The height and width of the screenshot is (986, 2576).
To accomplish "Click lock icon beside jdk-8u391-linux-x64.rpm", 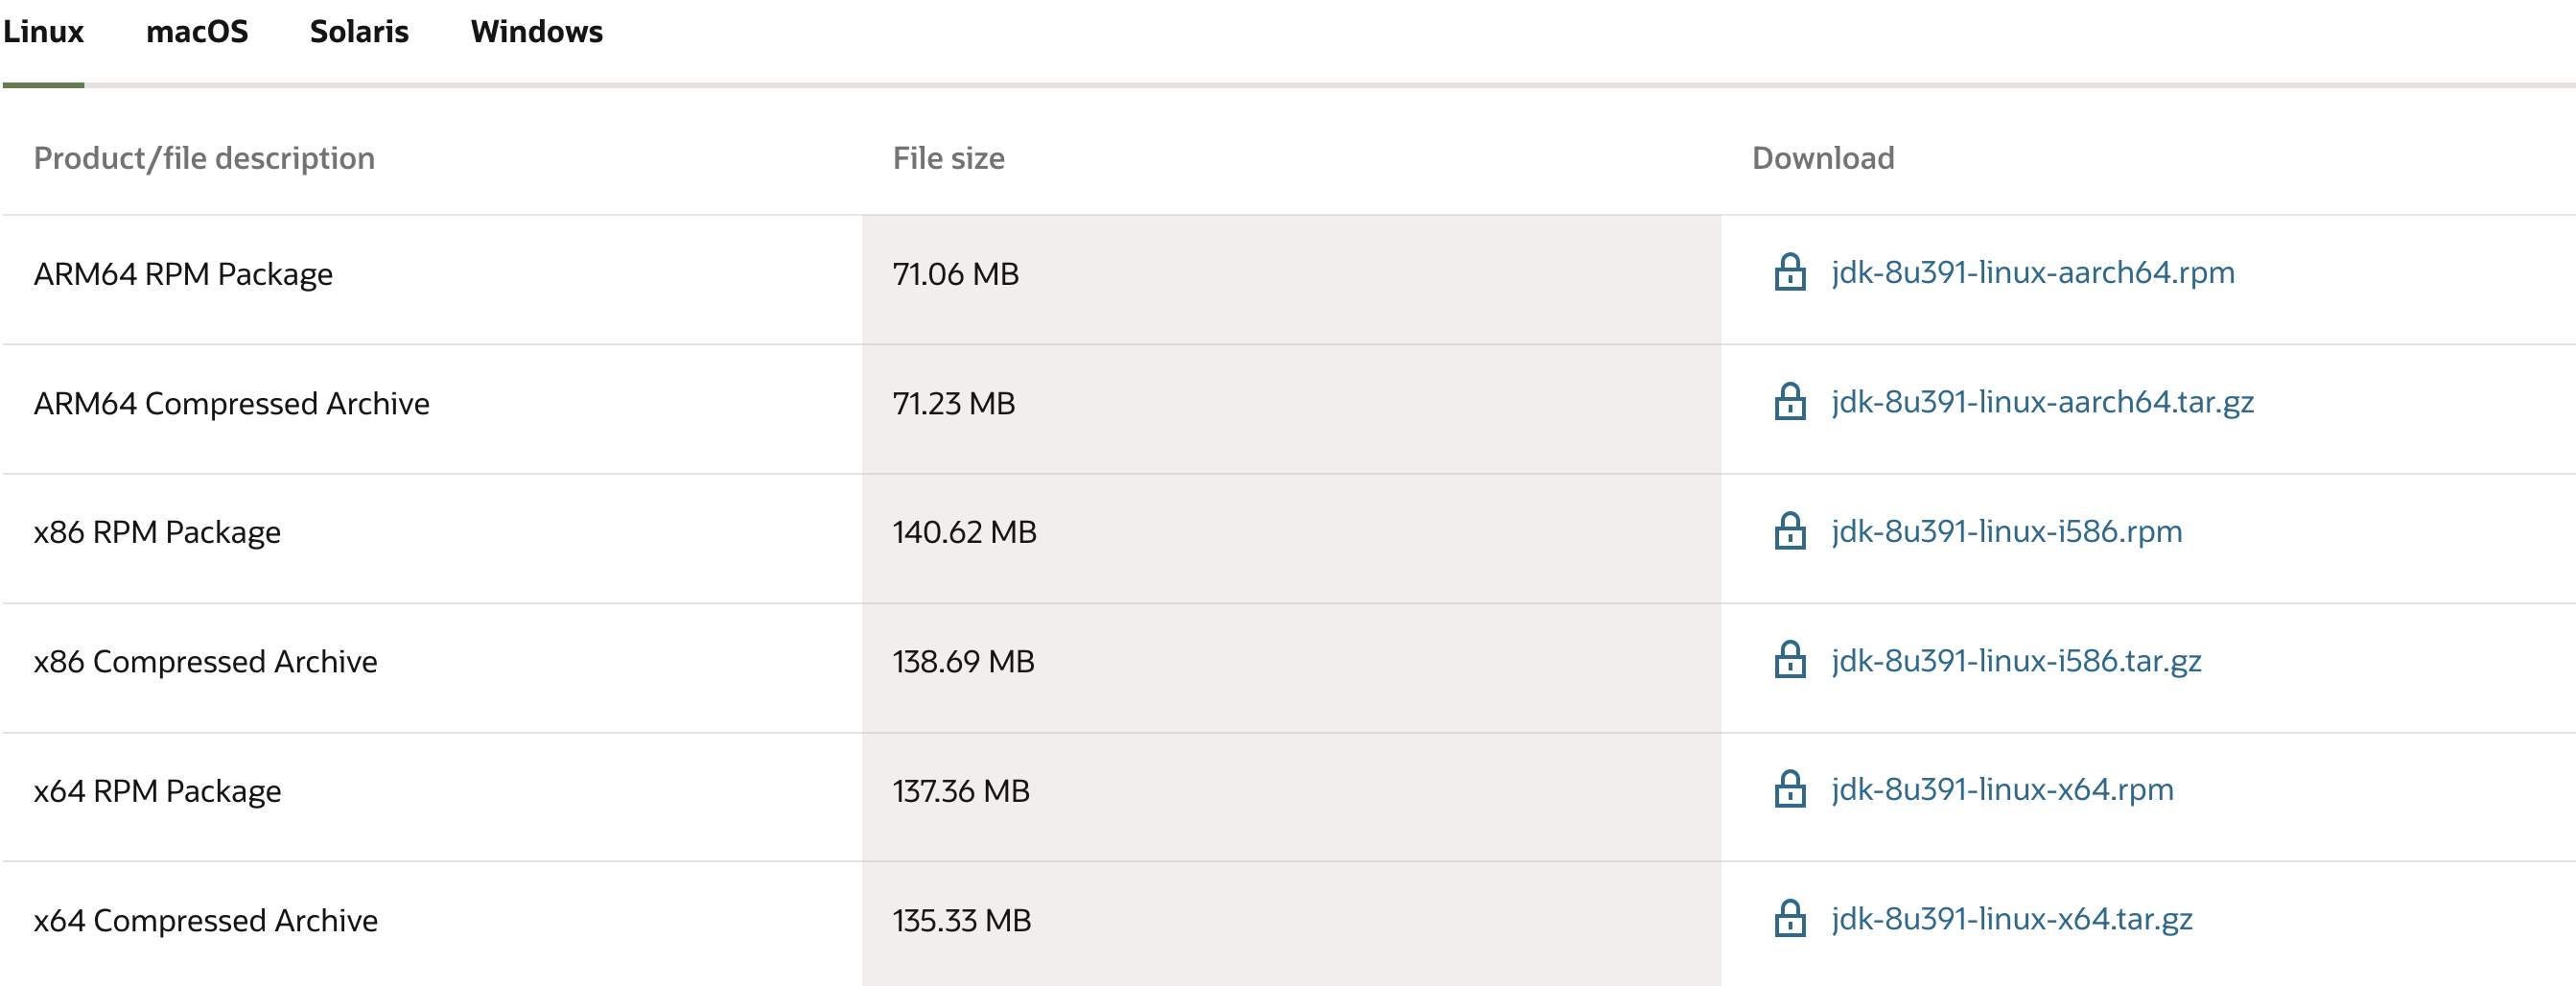I will pos(1789,789).
